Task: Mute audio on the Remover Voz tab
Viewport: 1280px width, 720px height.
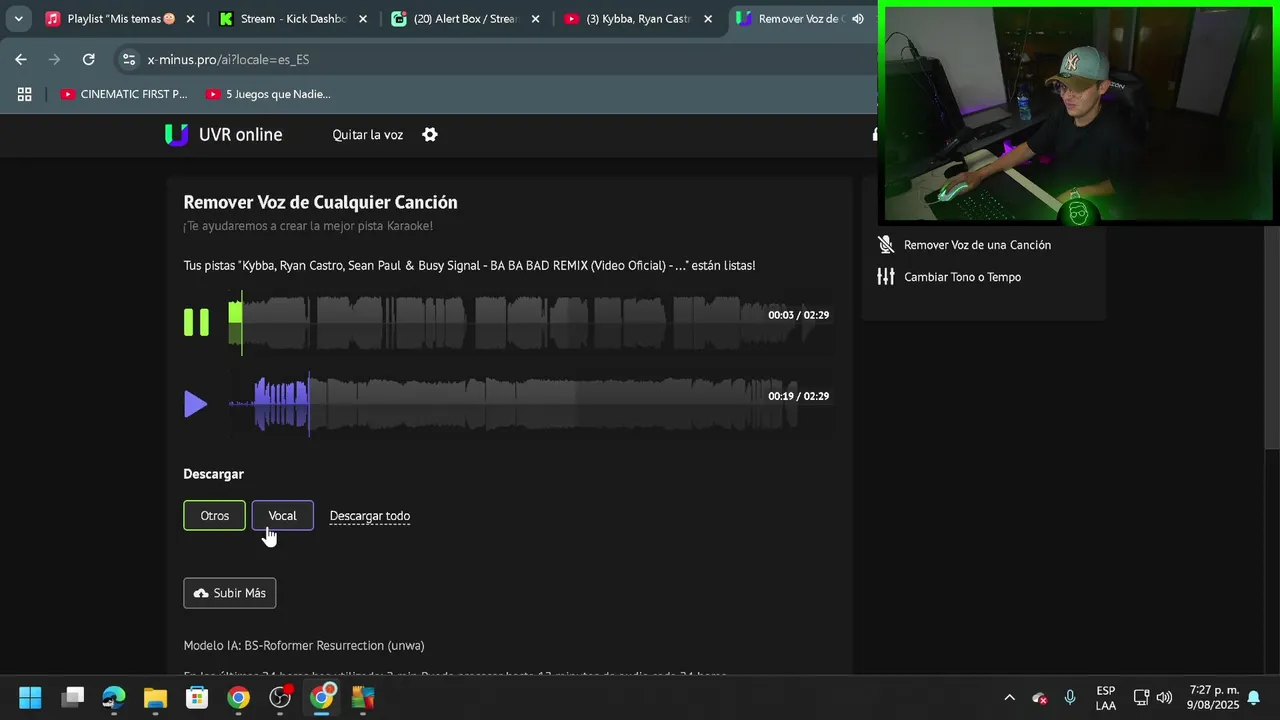Action: (x=857, y=19)
